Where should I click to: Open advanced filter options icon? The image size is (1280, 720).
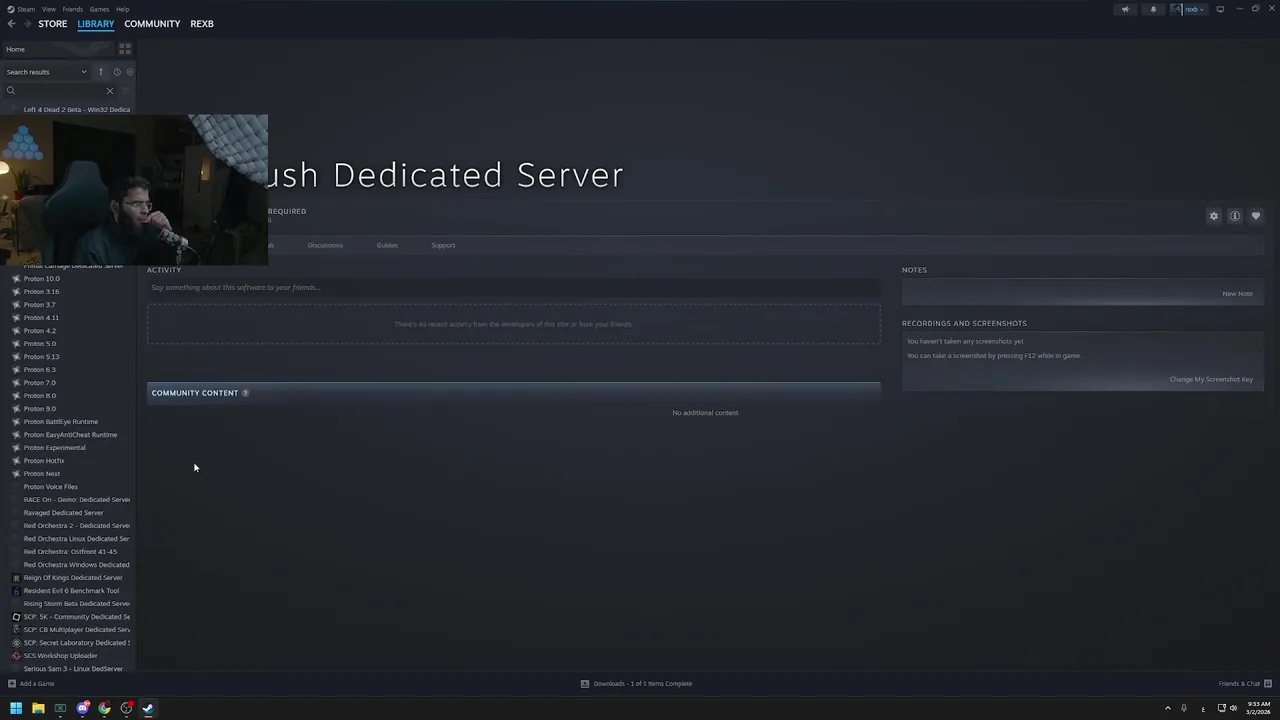(x=125, y=91)
